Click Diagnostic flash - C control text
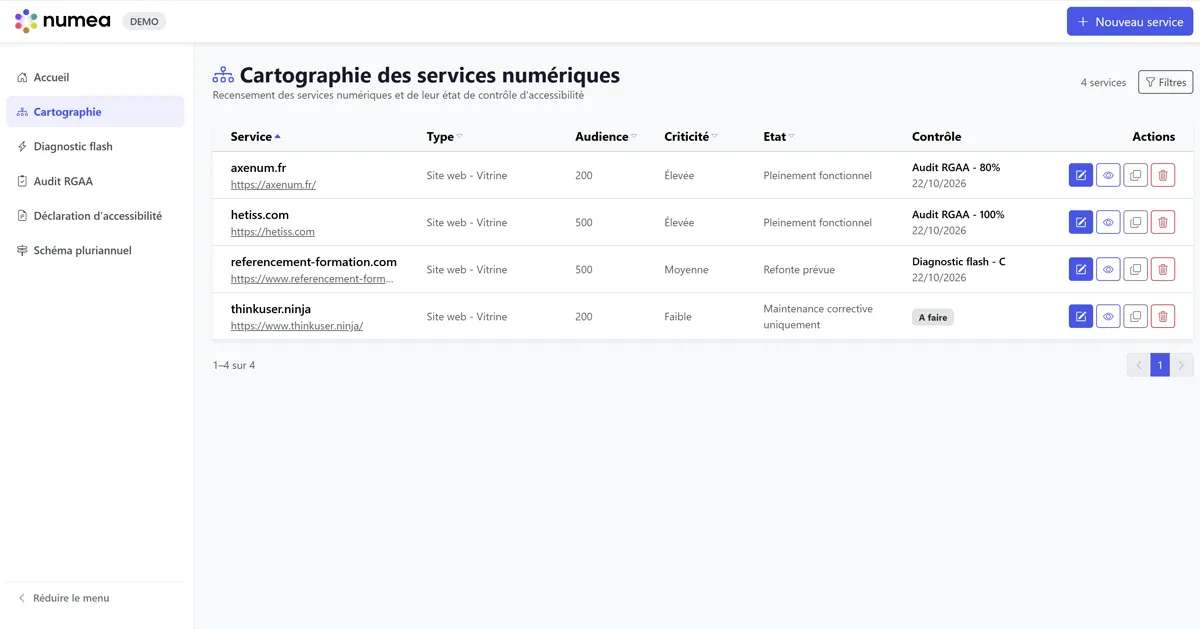Image resolution: width=1200 pixels, height=629 pixels. click(x=959, y=261)
